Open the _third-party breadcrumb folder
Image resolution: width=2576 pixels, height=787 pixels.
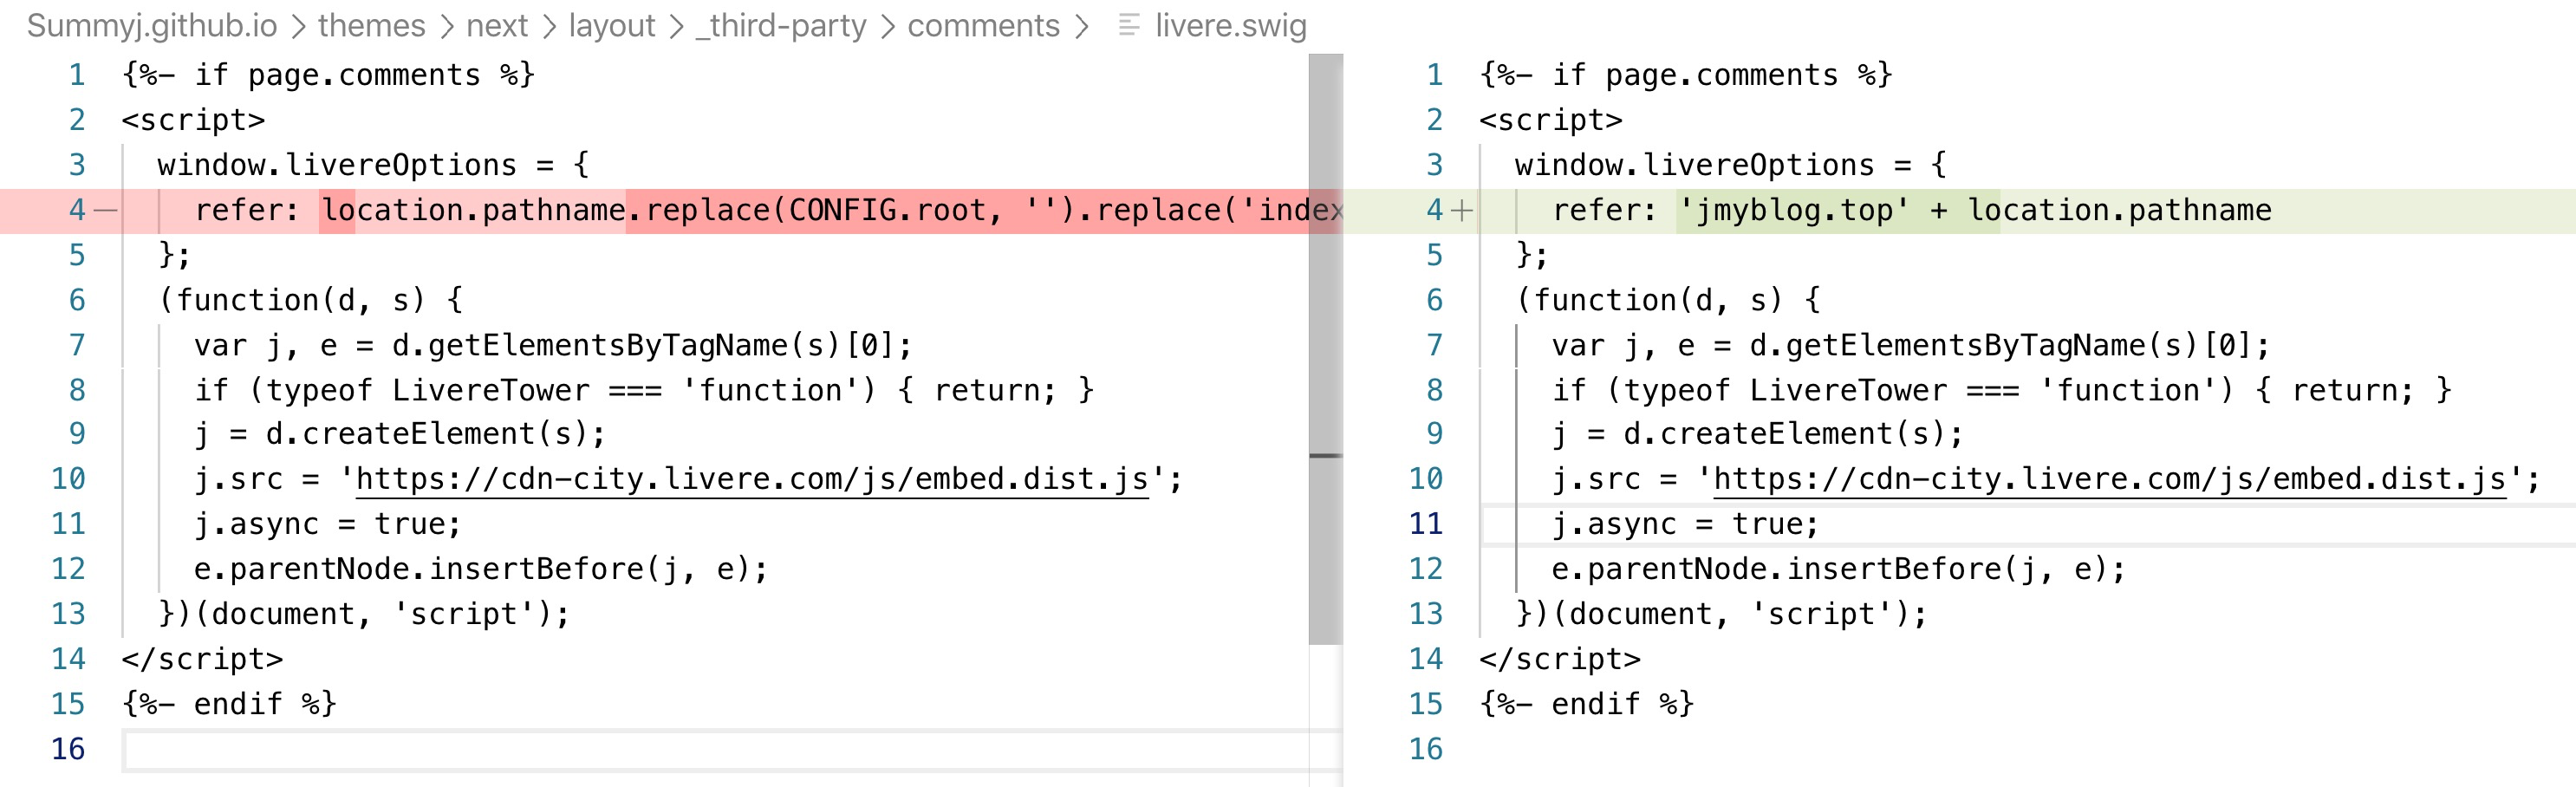(781, 25)
